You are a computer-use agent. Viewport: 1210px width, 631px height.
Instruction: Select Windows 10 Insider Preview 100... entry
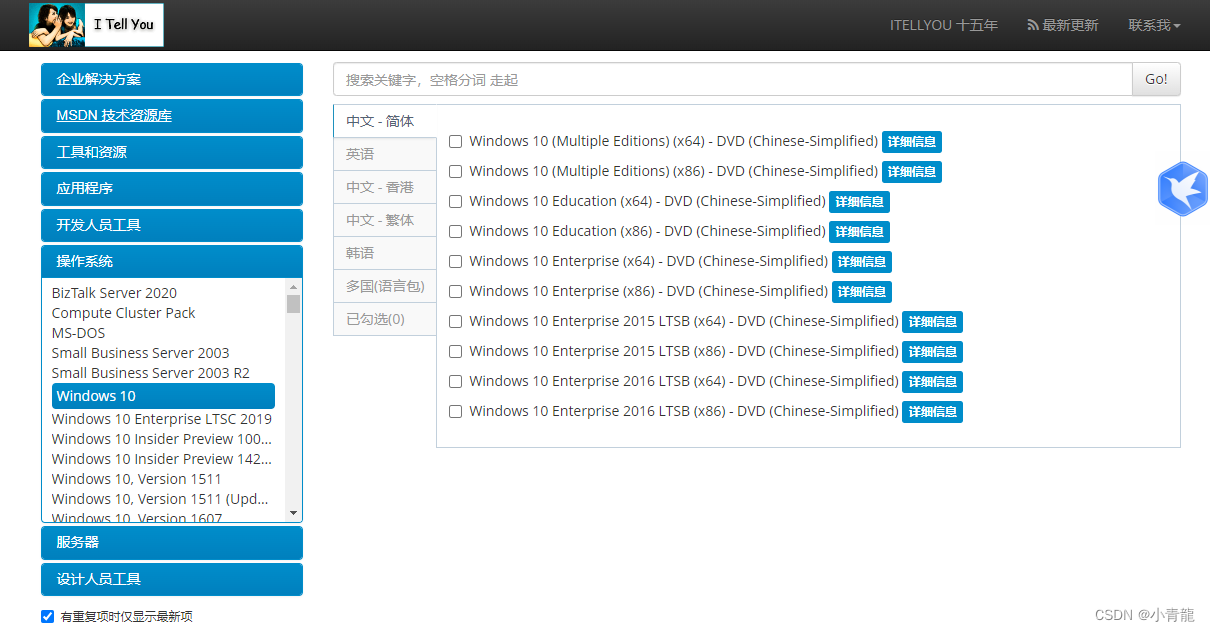click(162, 439)
